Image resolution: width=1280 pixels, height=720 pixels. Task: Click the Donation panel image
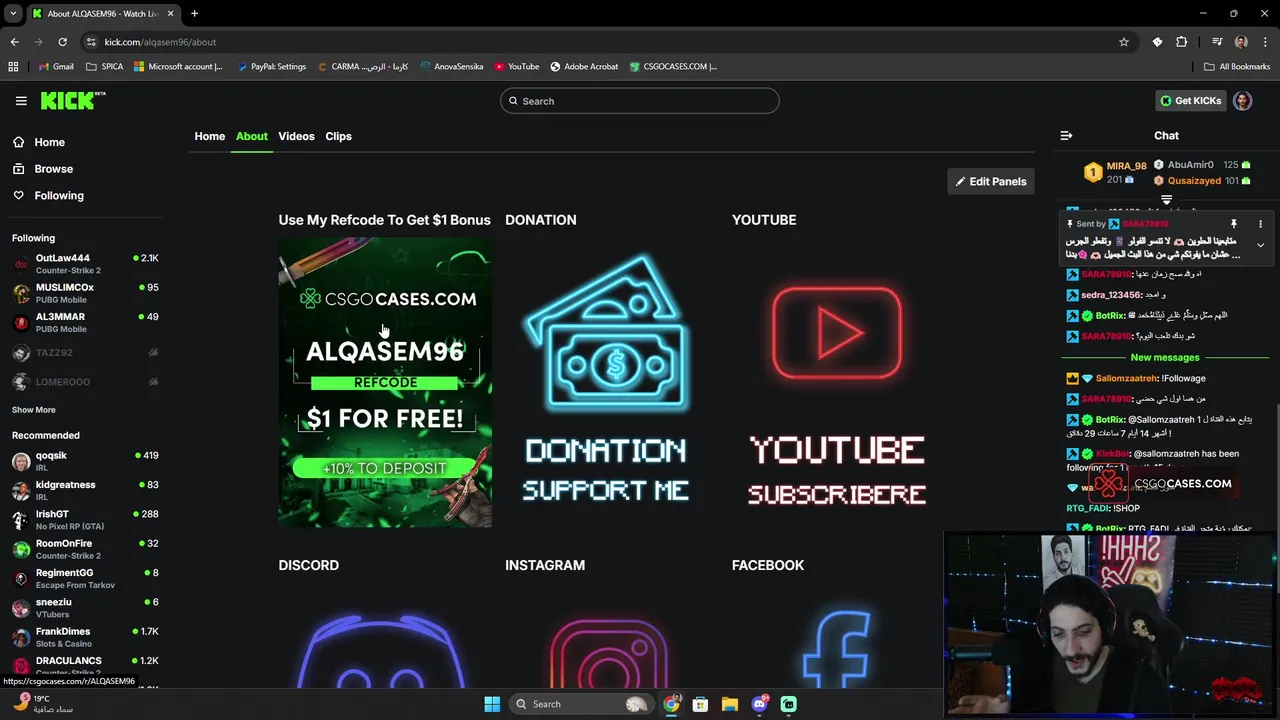pos(610,382)
